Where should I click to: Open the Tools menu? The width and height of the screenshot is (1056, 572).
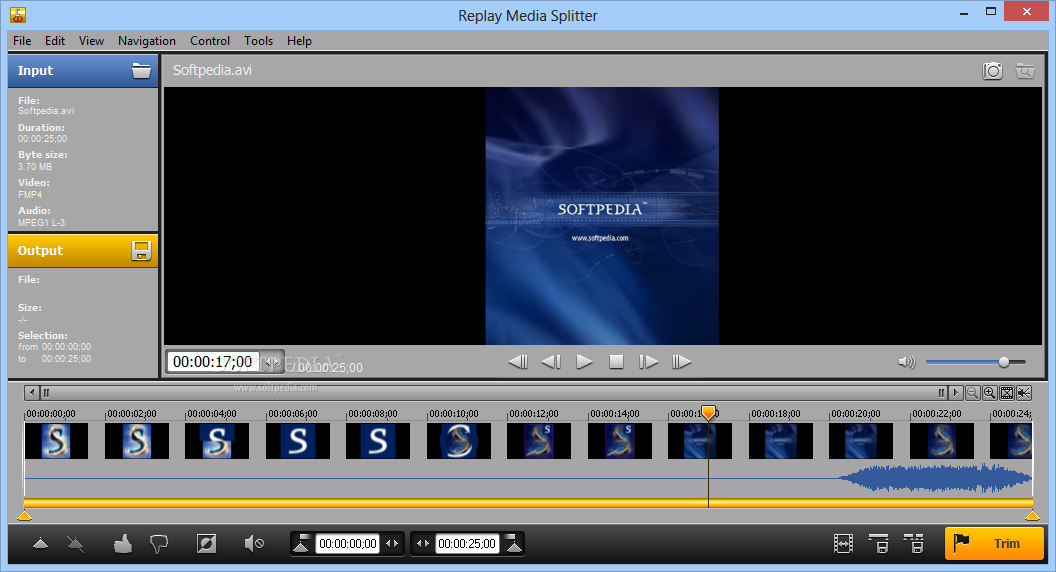(x=259, y=40)
